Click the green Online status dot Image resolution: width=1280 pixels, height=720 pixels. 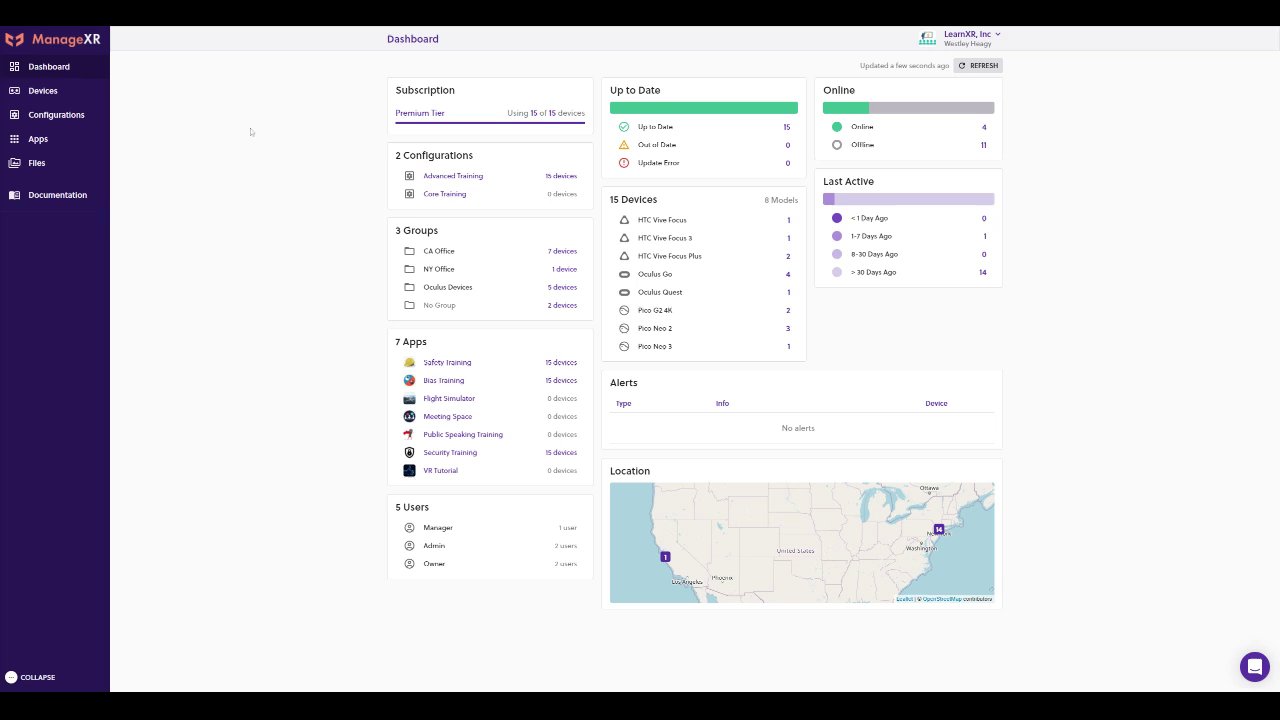coord(837,127)
